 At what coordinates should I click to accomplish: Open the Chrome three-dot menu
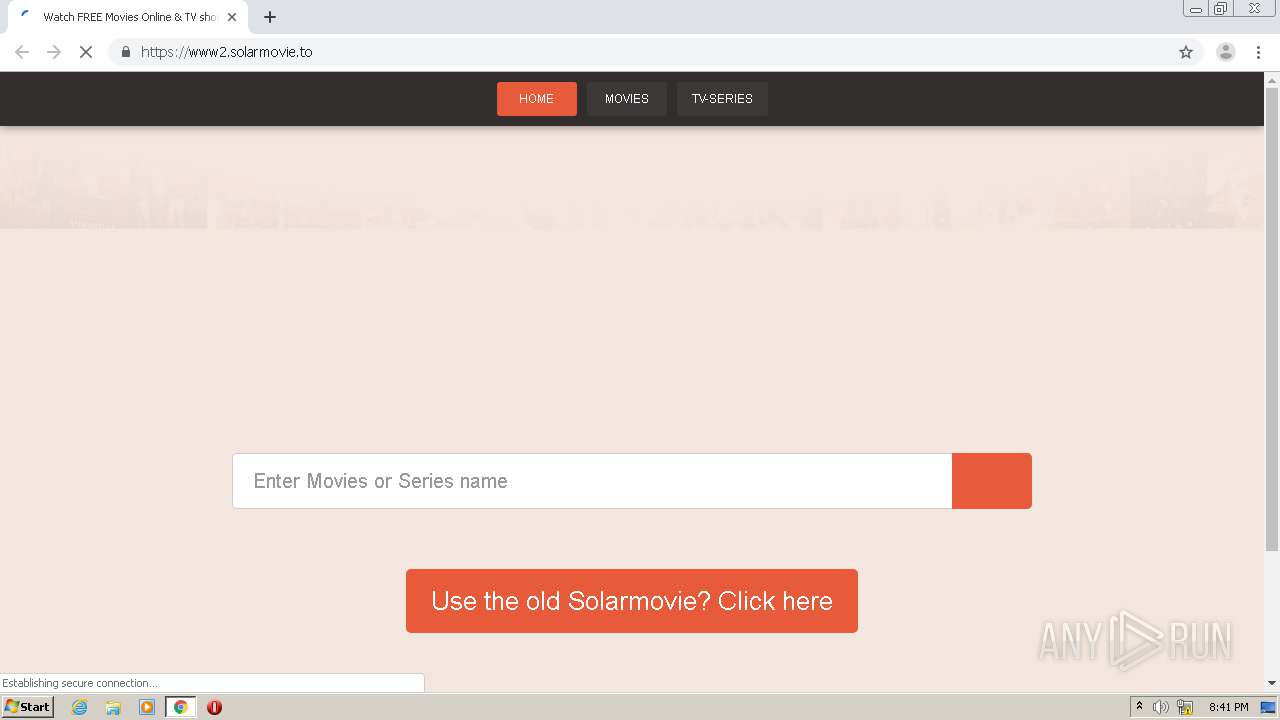pos(1258,52)
